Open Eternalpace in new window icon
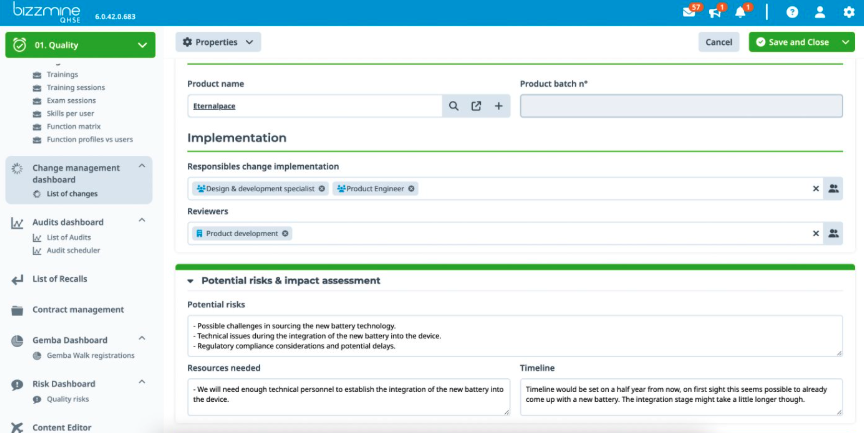Viewport: 864px width, 433px height. pos(476,106)
